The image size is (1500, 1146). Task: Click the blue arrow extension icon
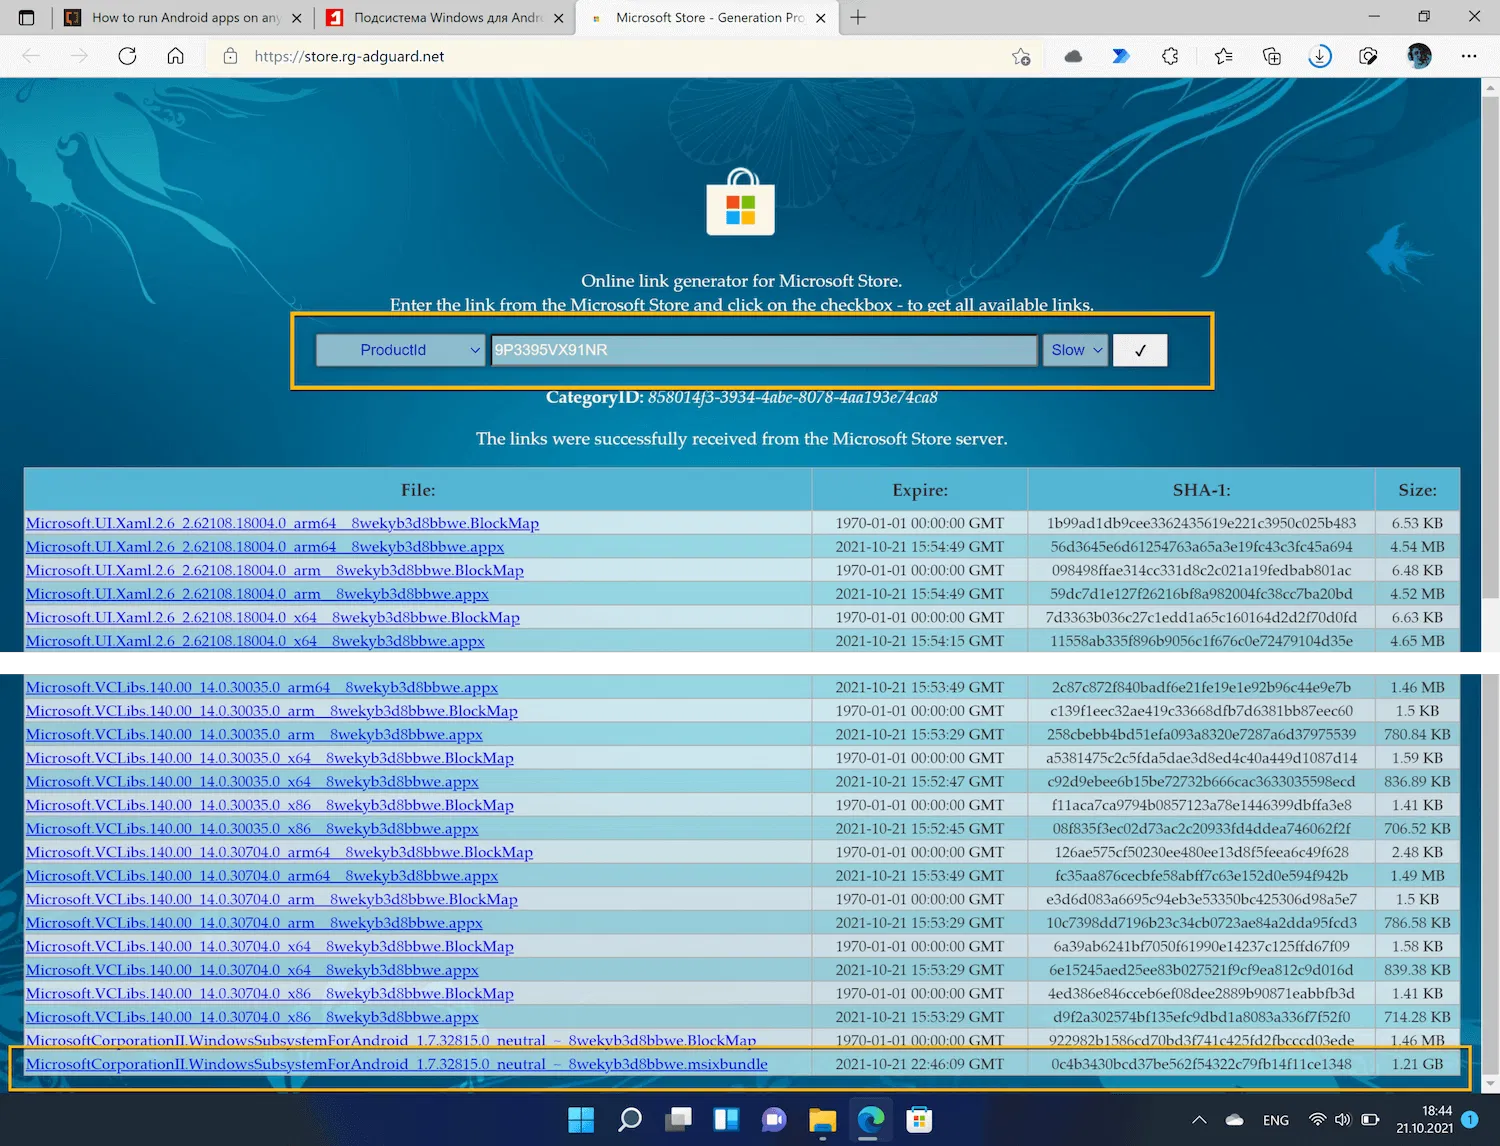pyautogui.click(x=1121, y=57)
